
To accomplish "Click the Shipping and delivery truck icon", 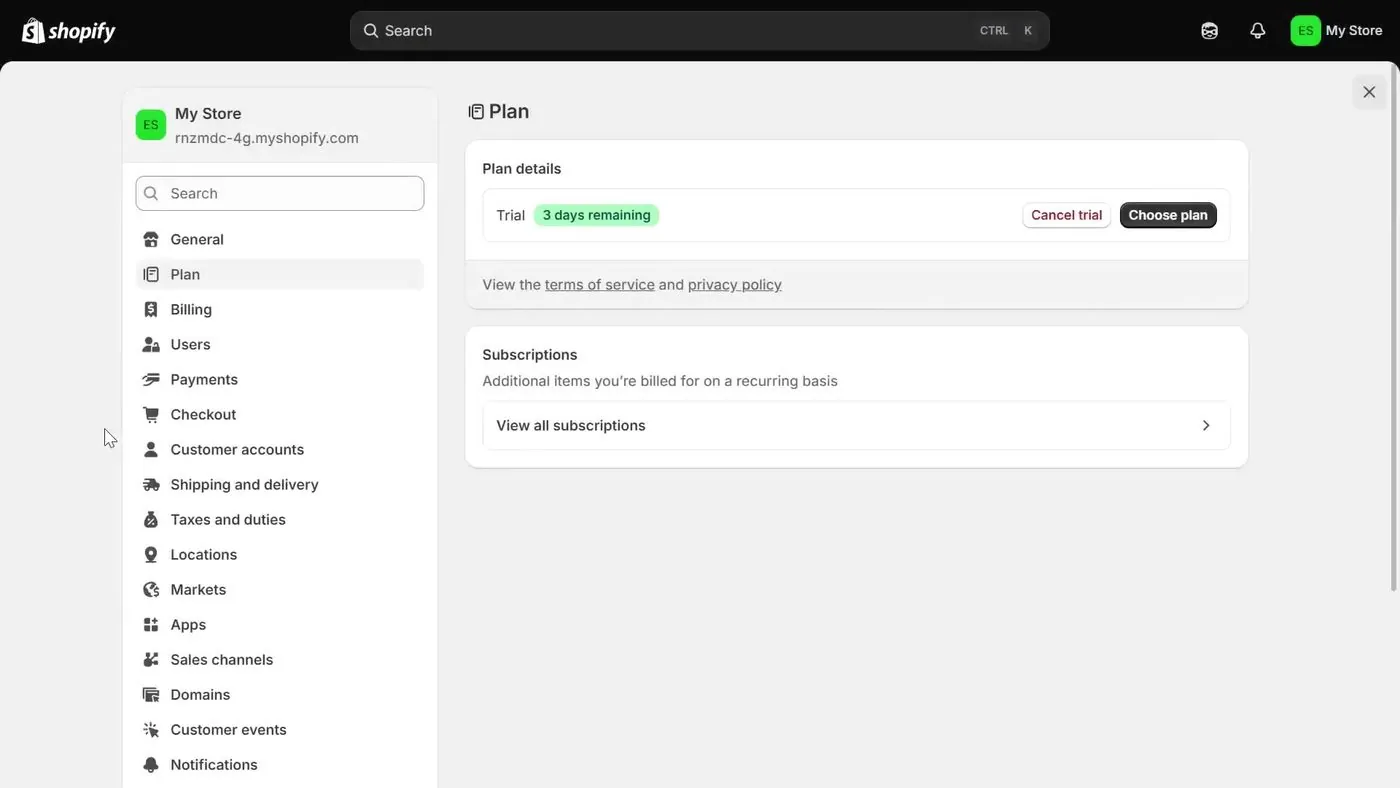I will 151,485.
